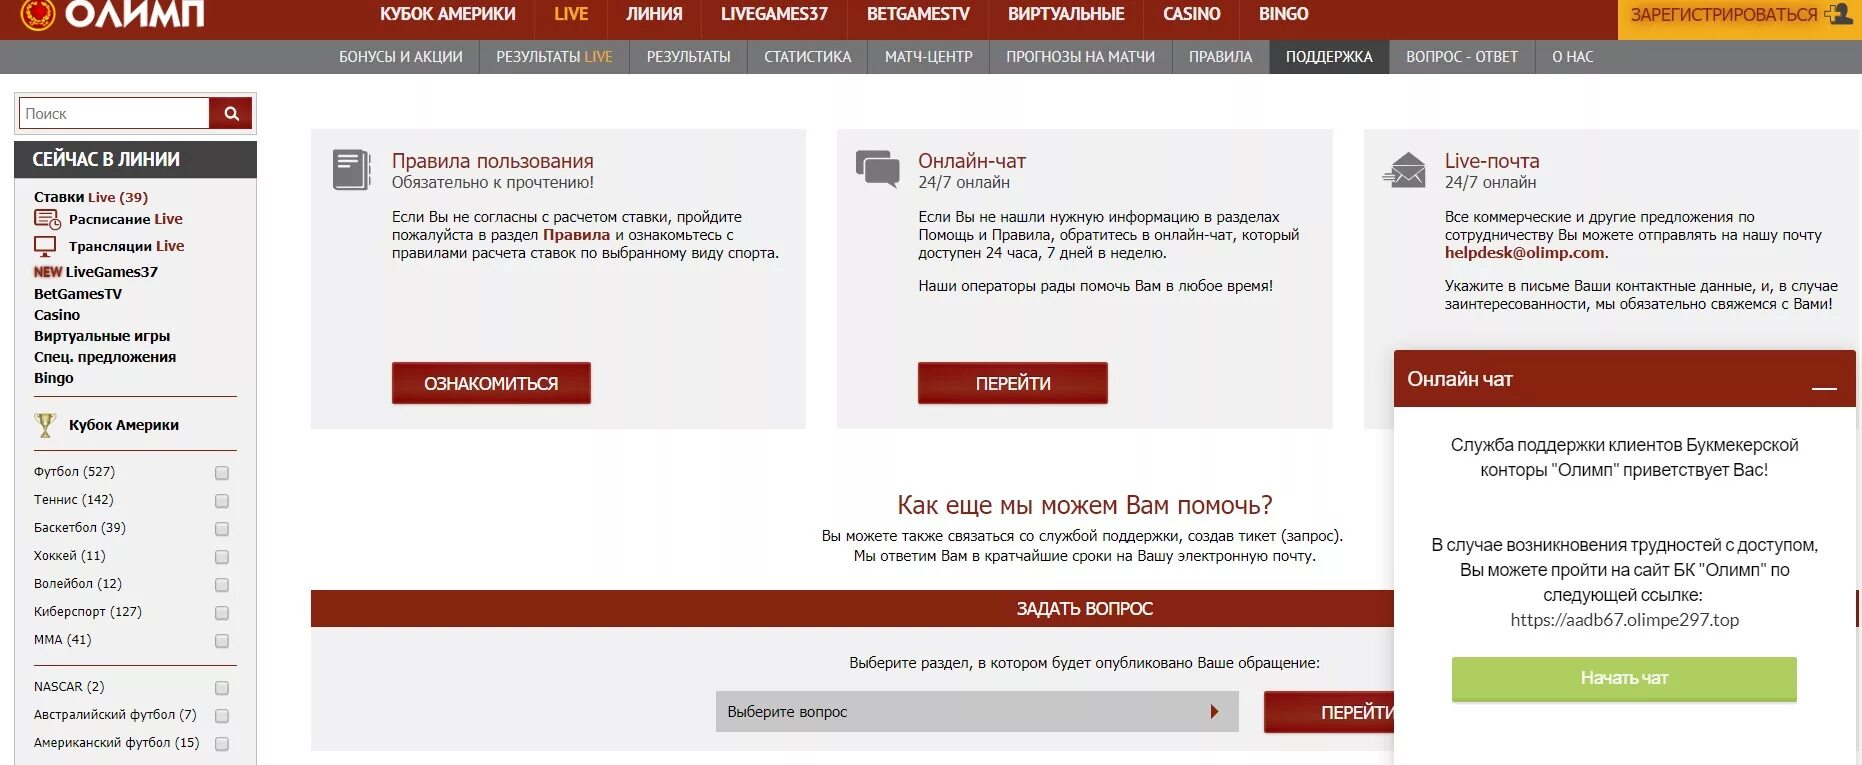The width and height of the screenshot is (1862, 765).
Task: Tick the Хоккей (11) checkbox
Action: [222, 557]
